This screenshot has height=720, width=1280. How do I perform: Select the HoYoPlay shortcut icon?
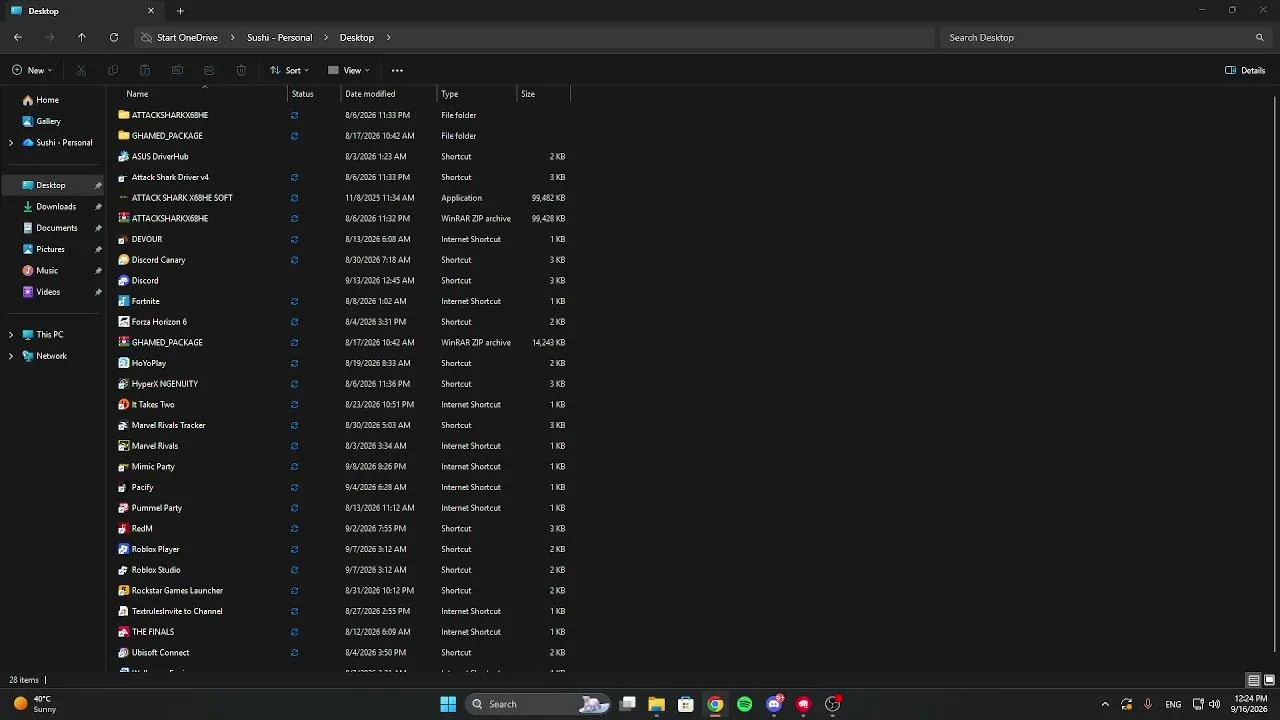tap(124, 363)
